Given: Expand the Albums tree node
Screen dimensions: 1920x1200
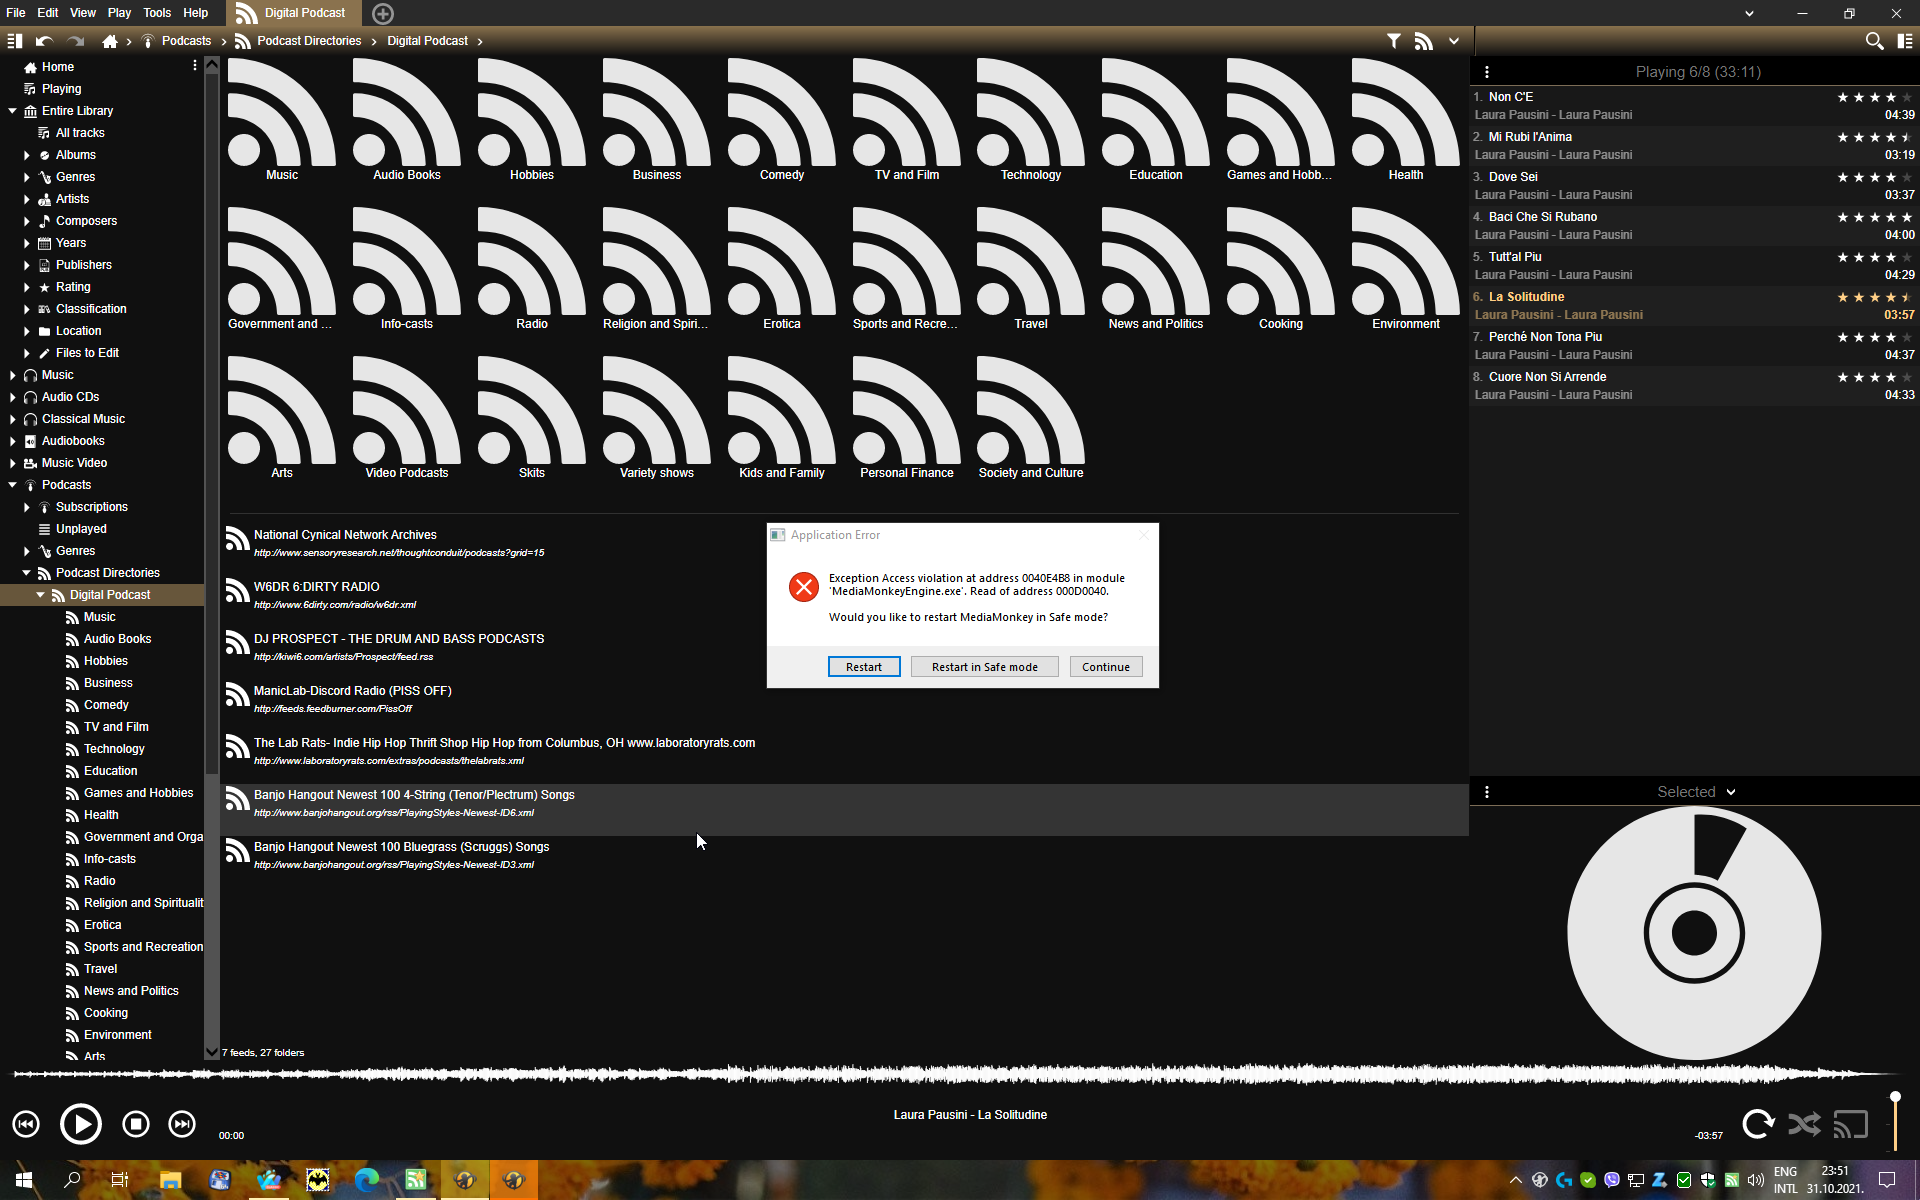Looking at the screenshot, I should pyautogui.click(x=27, y=155).
